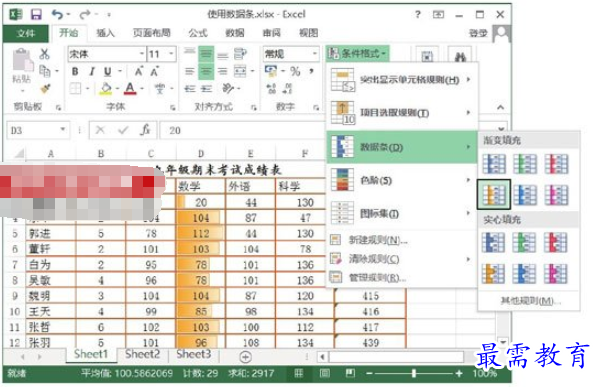Screen dimensions: 598x387
Task: Increase font size with large A icon
Action: [x=138, y=71]
